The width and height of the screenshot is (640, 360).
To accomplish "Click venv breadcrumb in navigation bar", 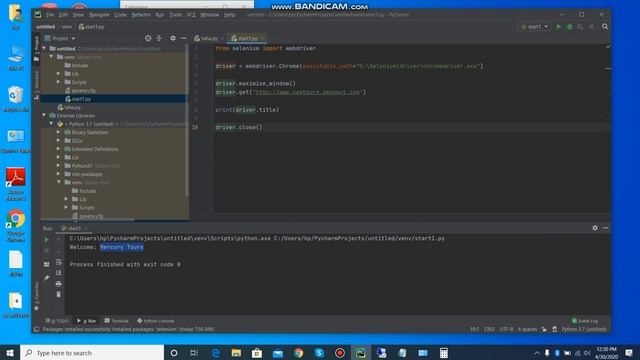I will click(x=67, y=27).
